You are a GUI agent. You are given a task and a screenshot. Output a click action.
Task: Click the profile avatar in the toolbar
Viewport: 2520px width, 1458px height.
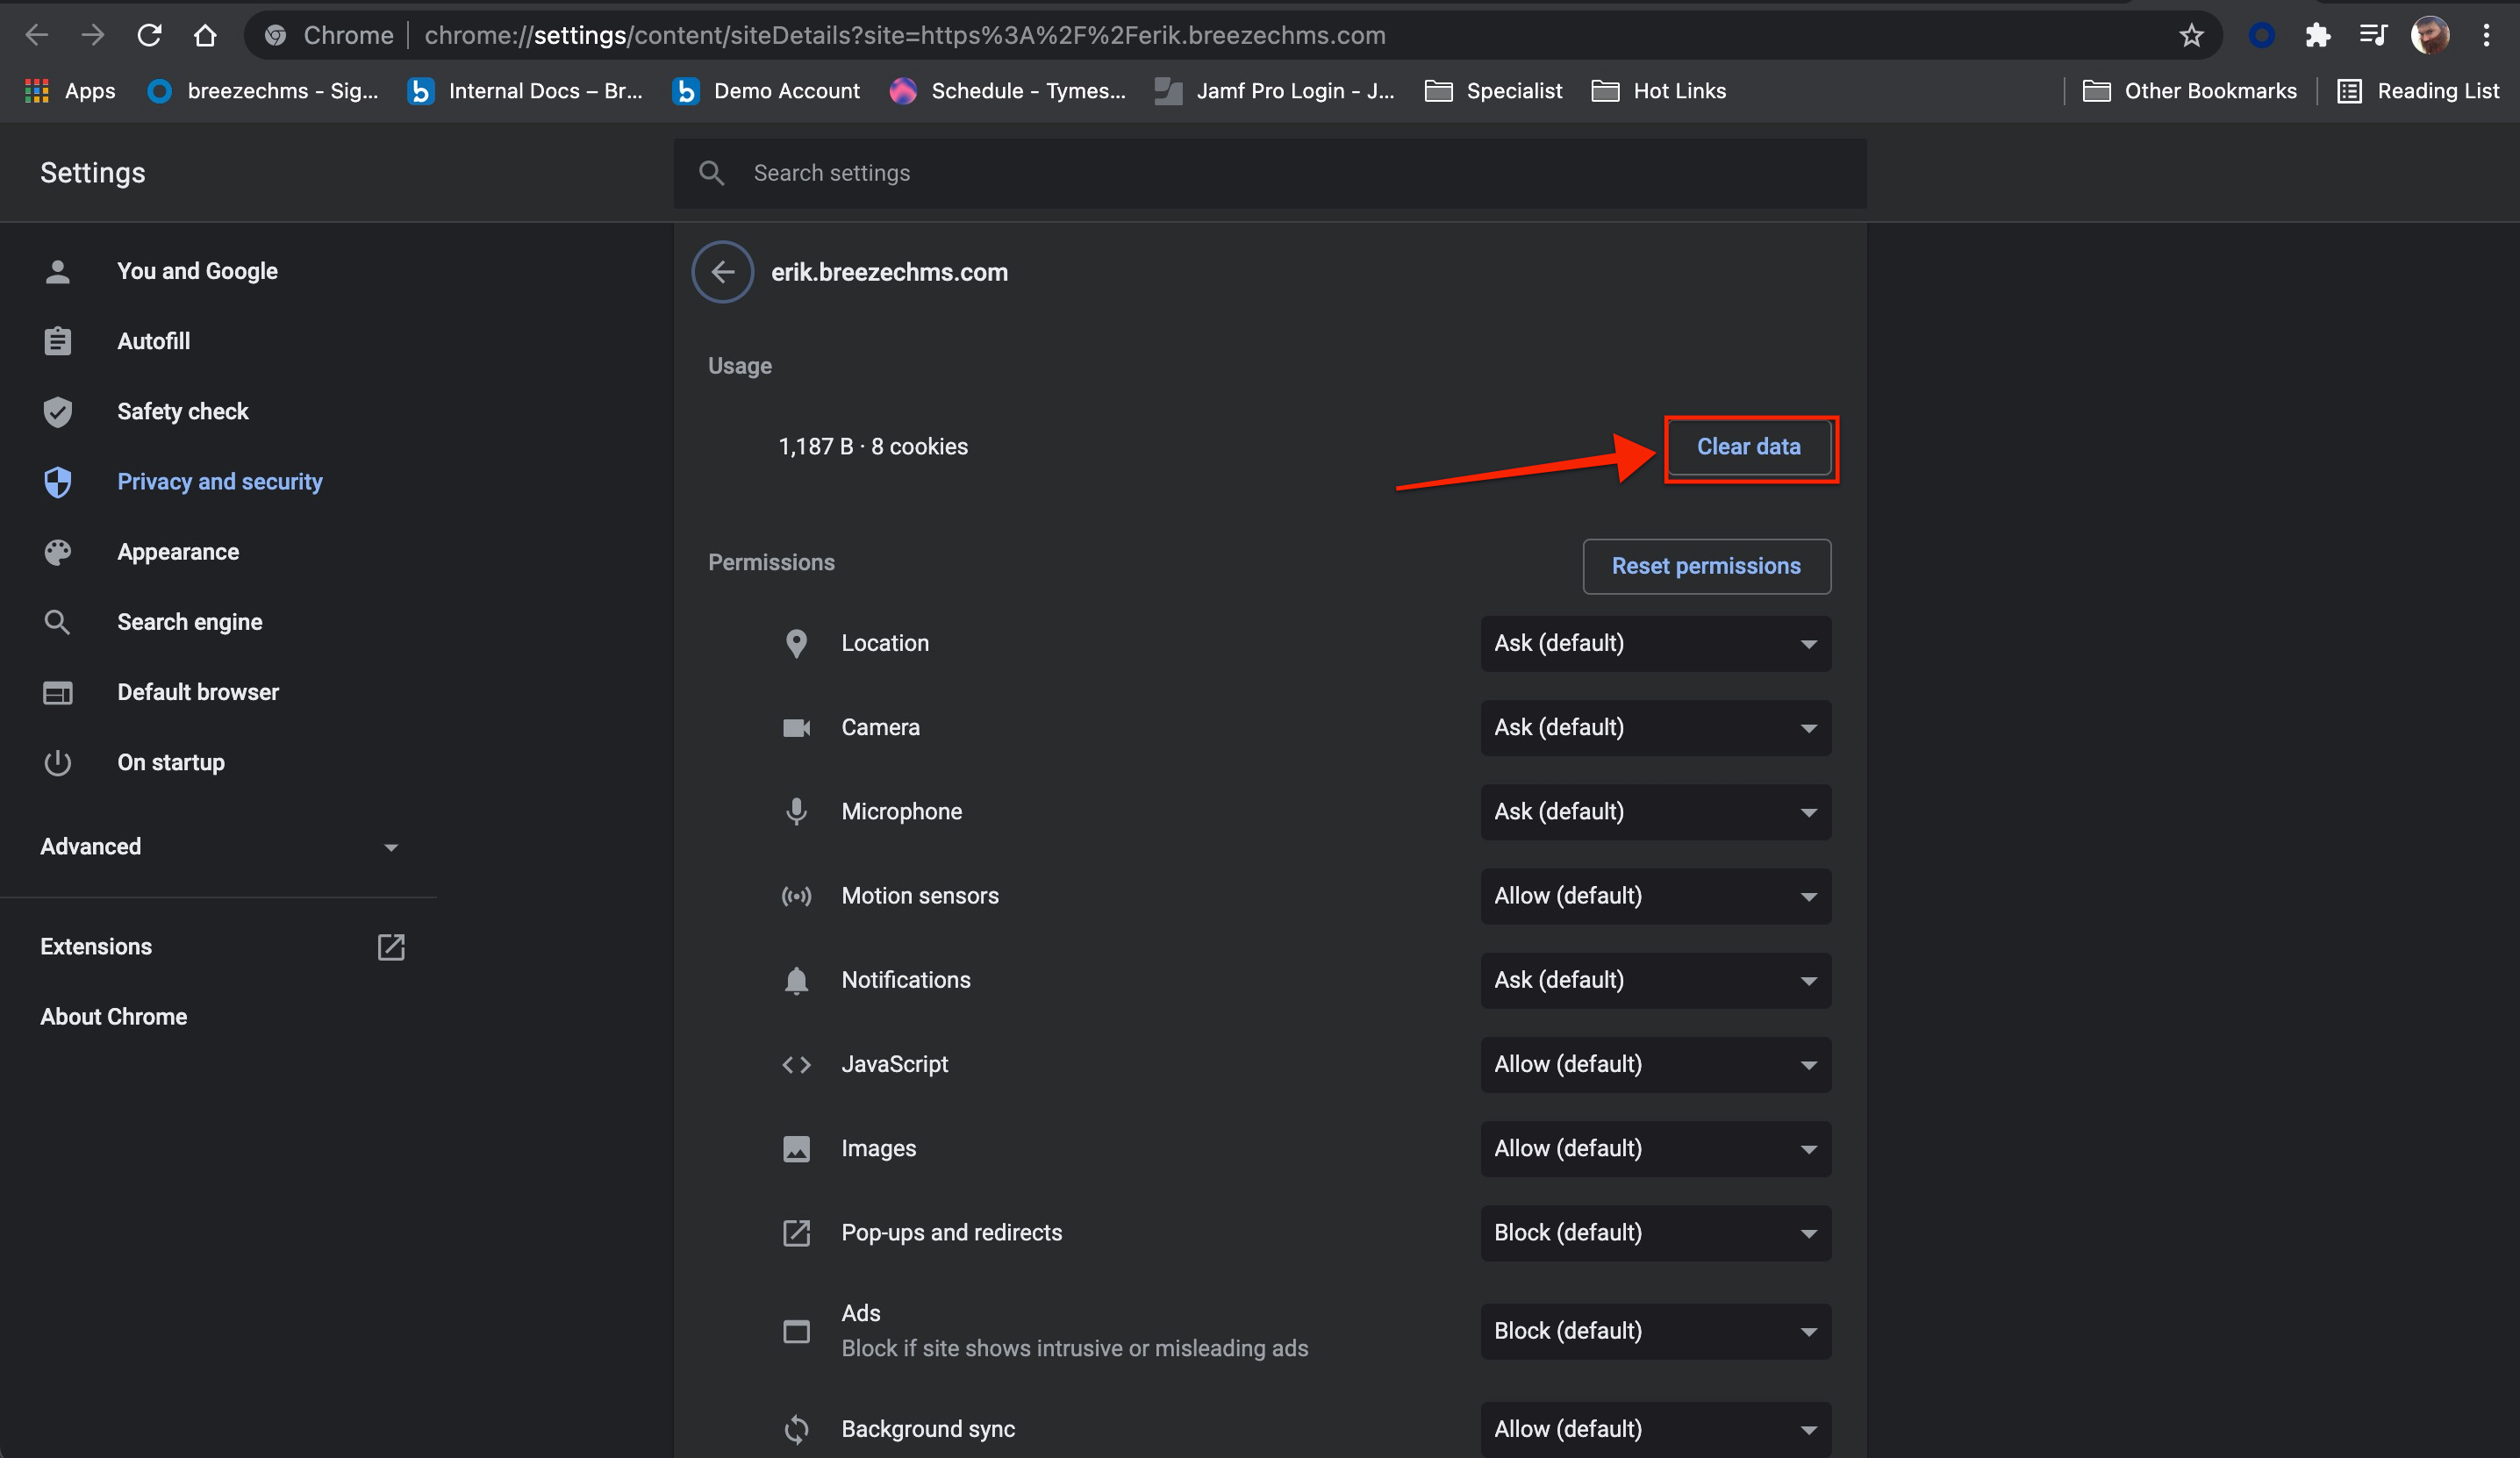[2430, 35]
